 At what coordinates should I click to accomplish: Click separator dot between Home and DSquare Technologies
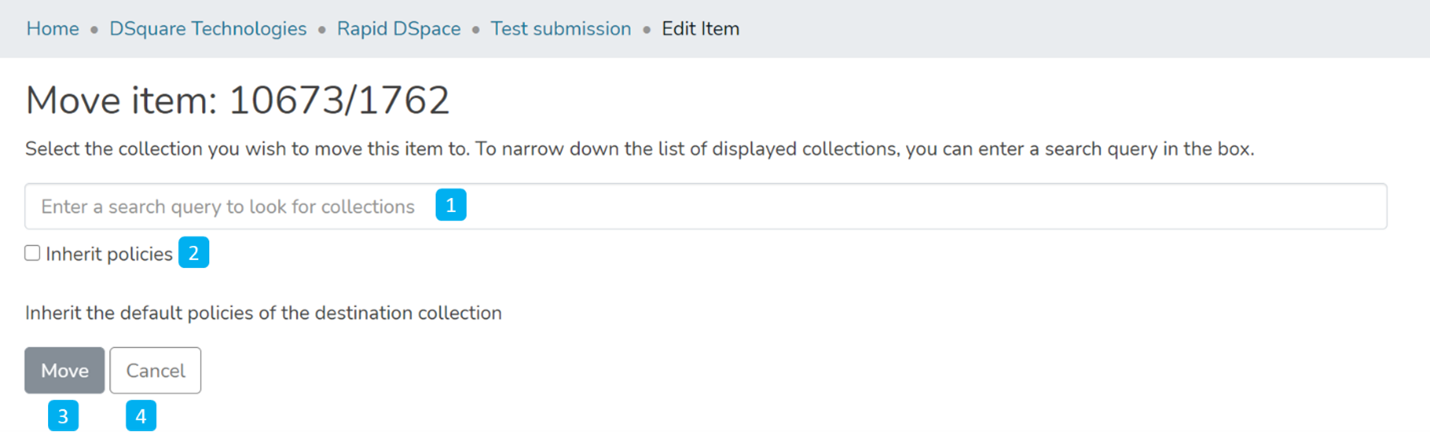click(x=94, y=30)
